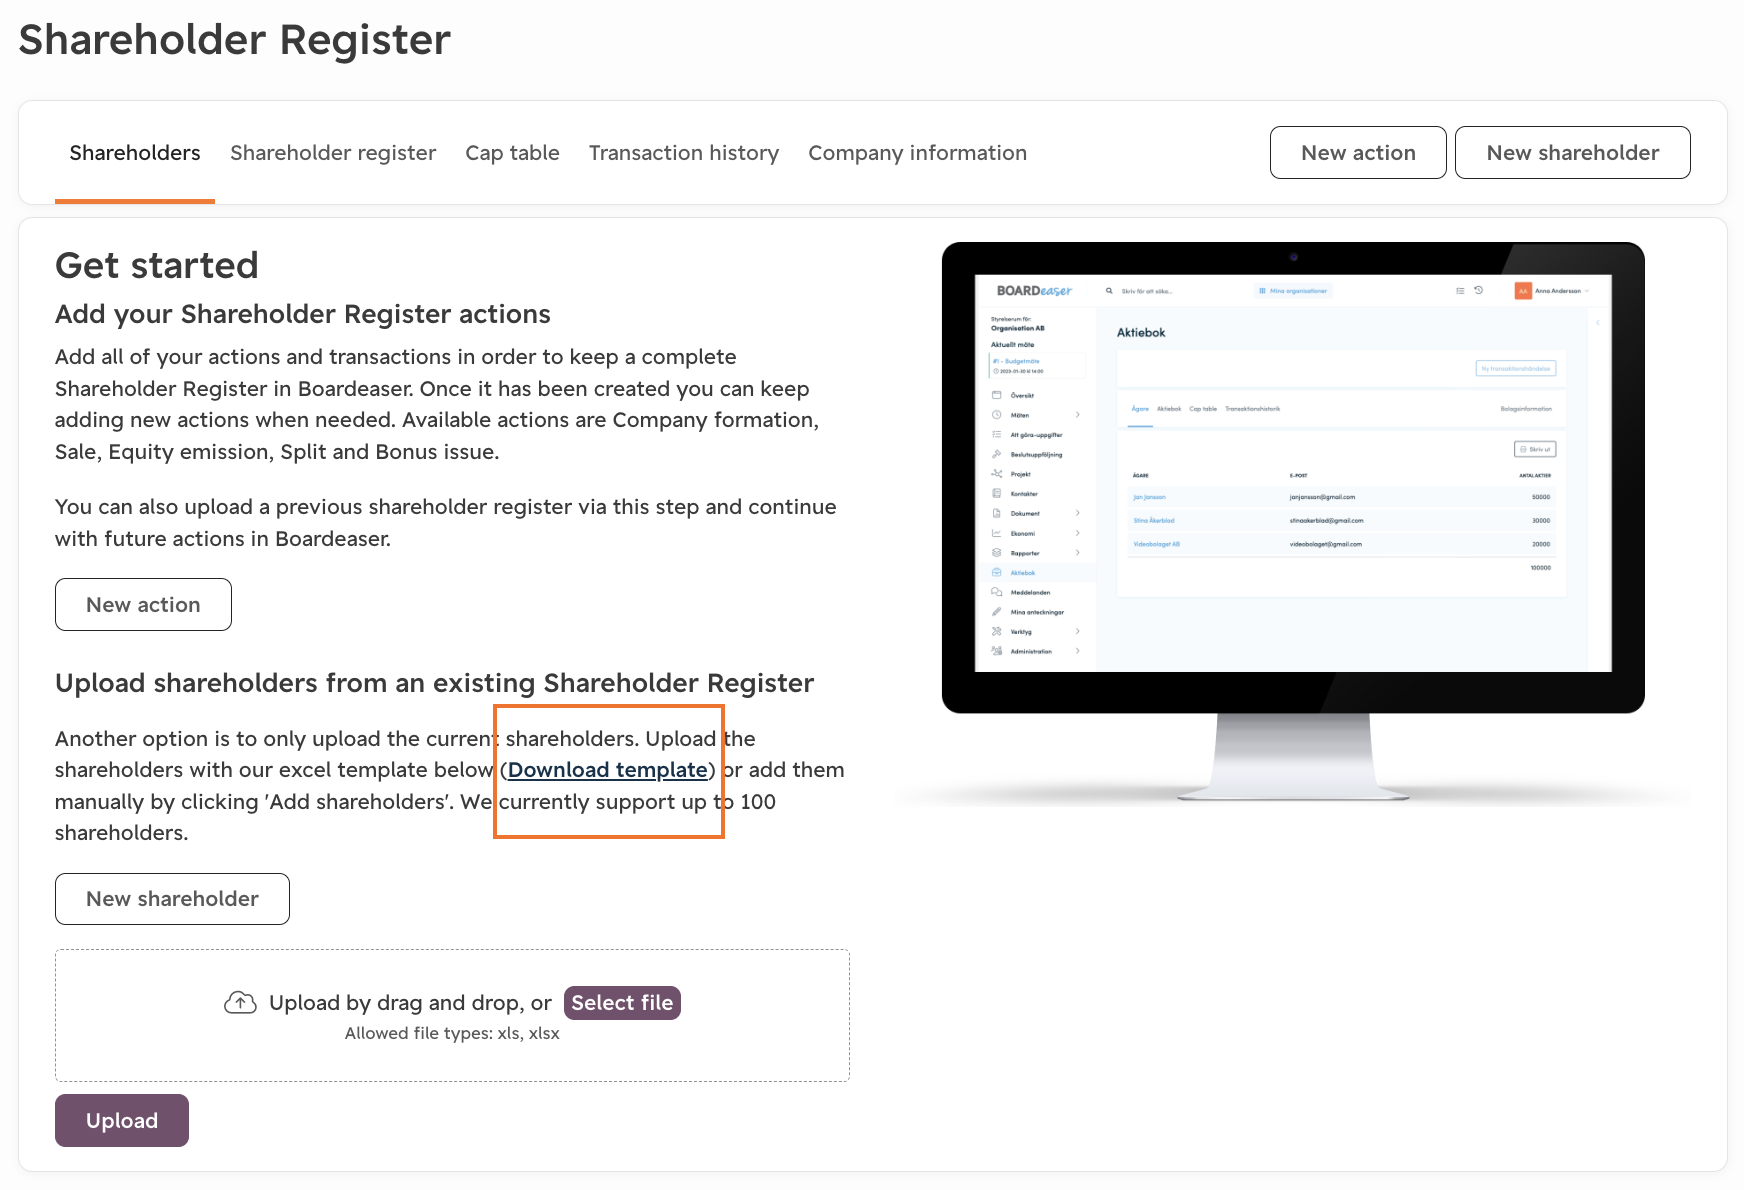This screenshot has width=1744, height=1190.
Task: Open the Shareholders tab
Action: [x=135, y=153]
